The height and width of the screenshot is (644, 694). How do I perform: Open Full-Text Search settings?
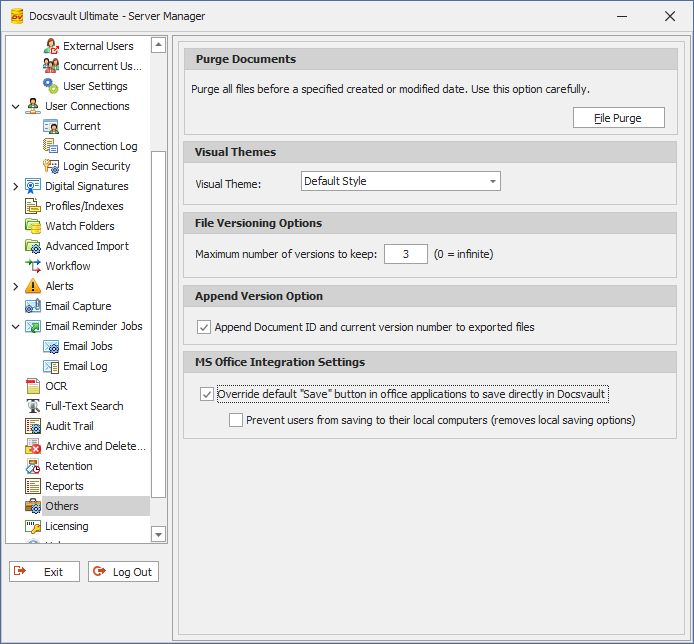point(84,406)
